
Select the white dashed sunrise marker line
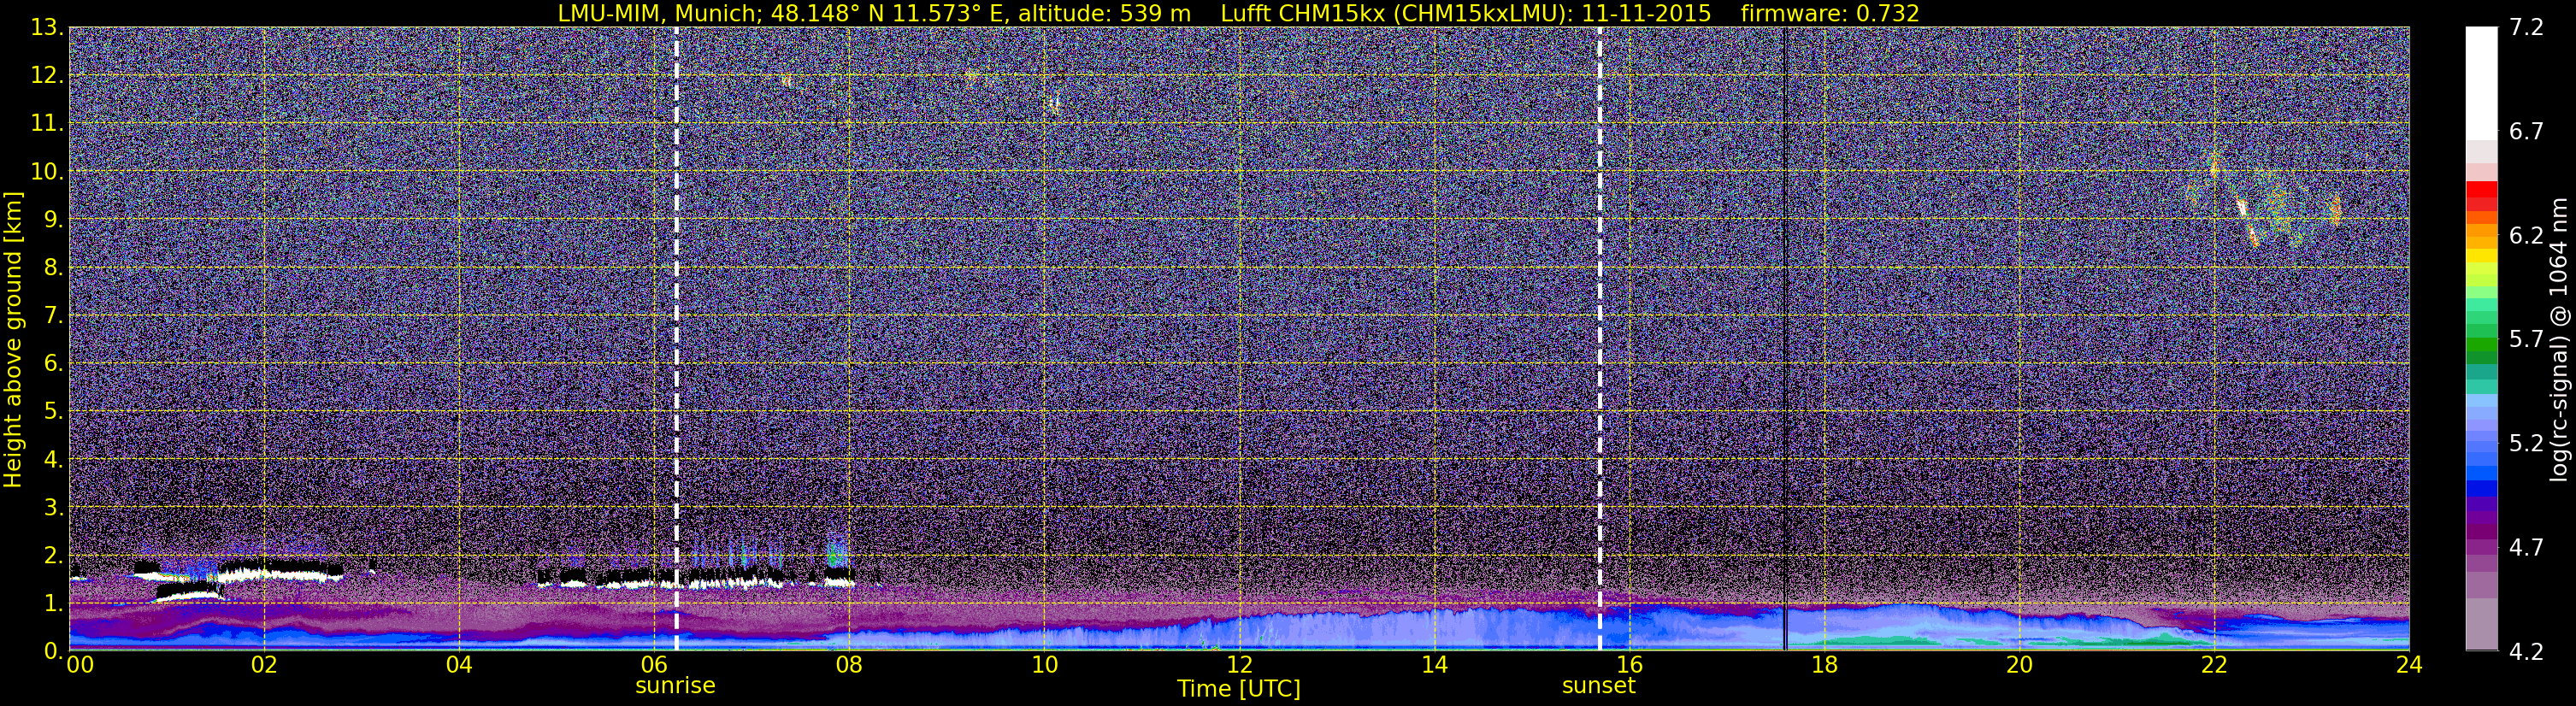(676, 339)
